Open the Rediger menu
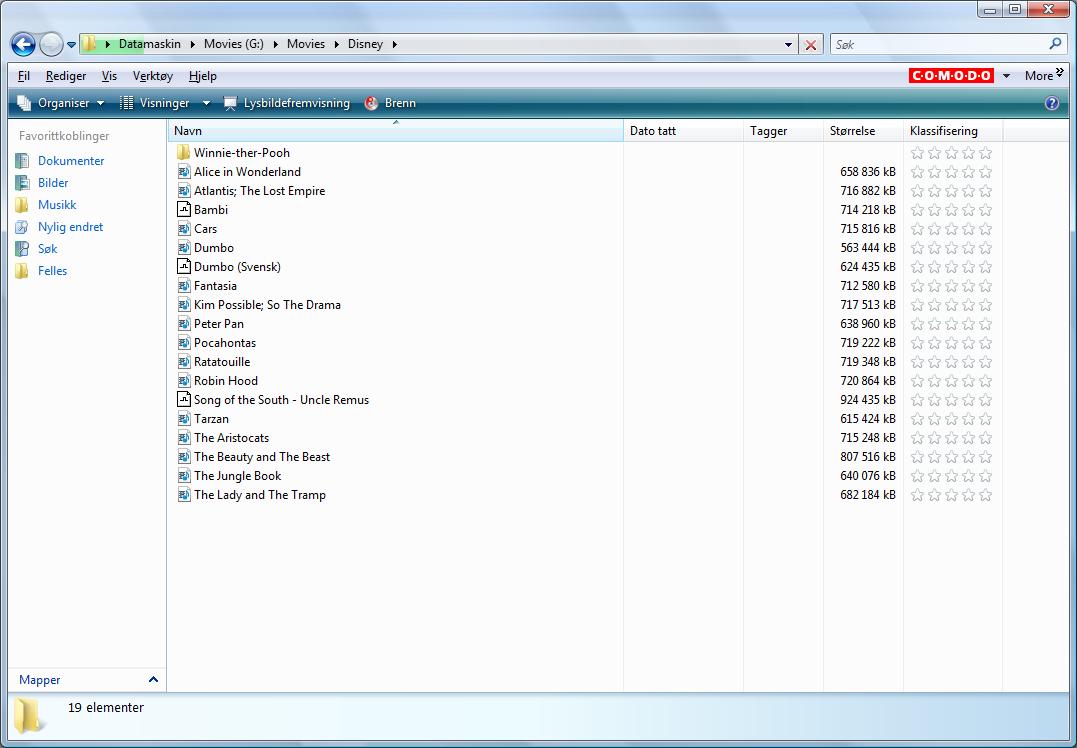The image size is (1077, 748). (66, 76)
